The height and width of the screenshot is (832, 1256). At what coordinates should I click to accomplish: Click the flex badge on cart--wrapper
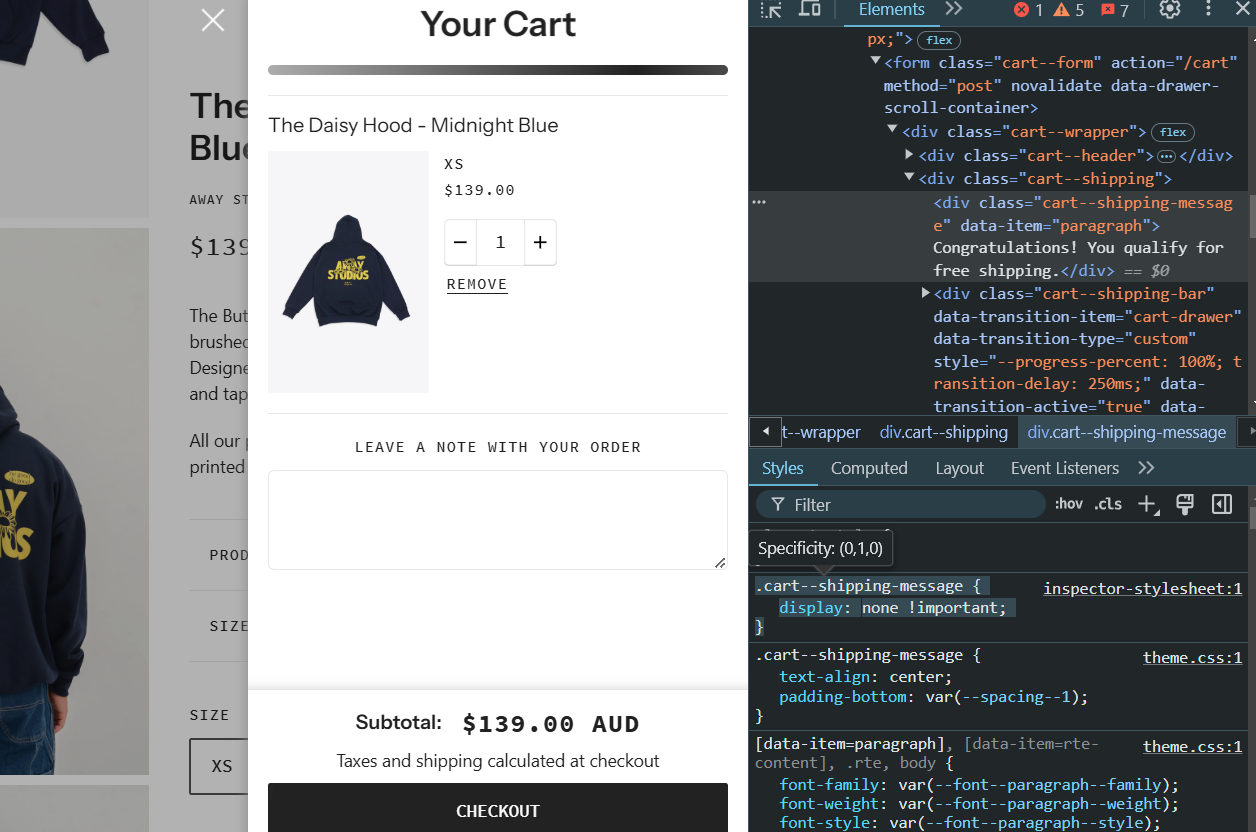[1173, 132]
